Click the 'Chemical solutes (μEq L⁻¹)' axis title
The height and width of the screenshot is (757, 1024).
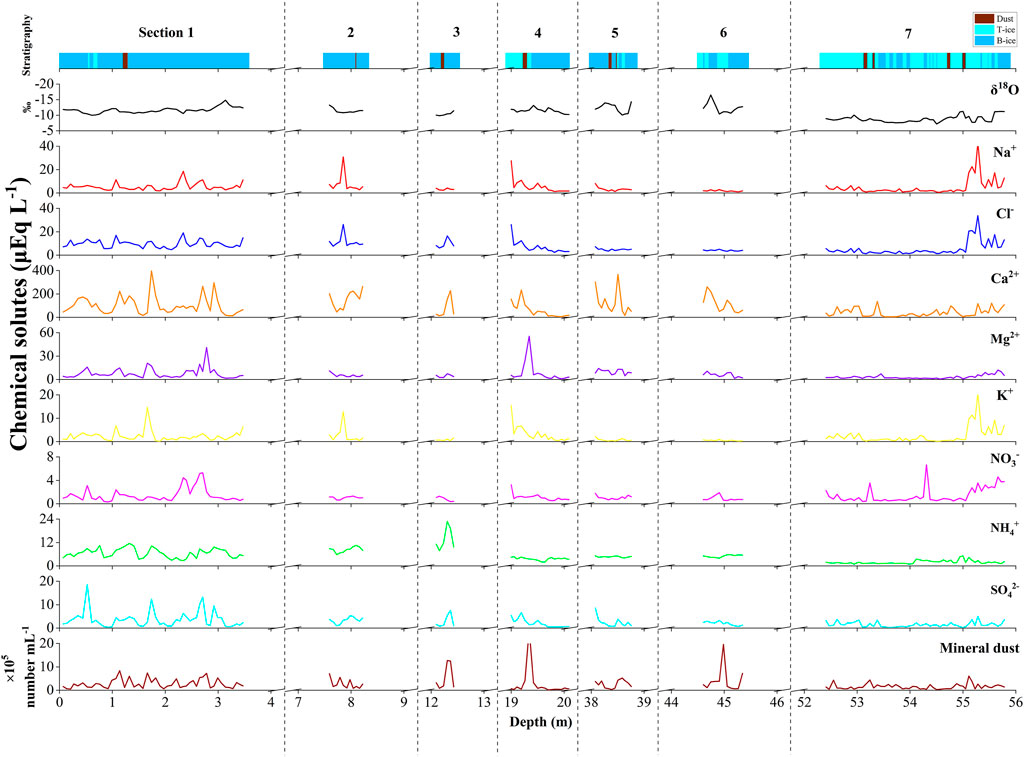point(19,314)
